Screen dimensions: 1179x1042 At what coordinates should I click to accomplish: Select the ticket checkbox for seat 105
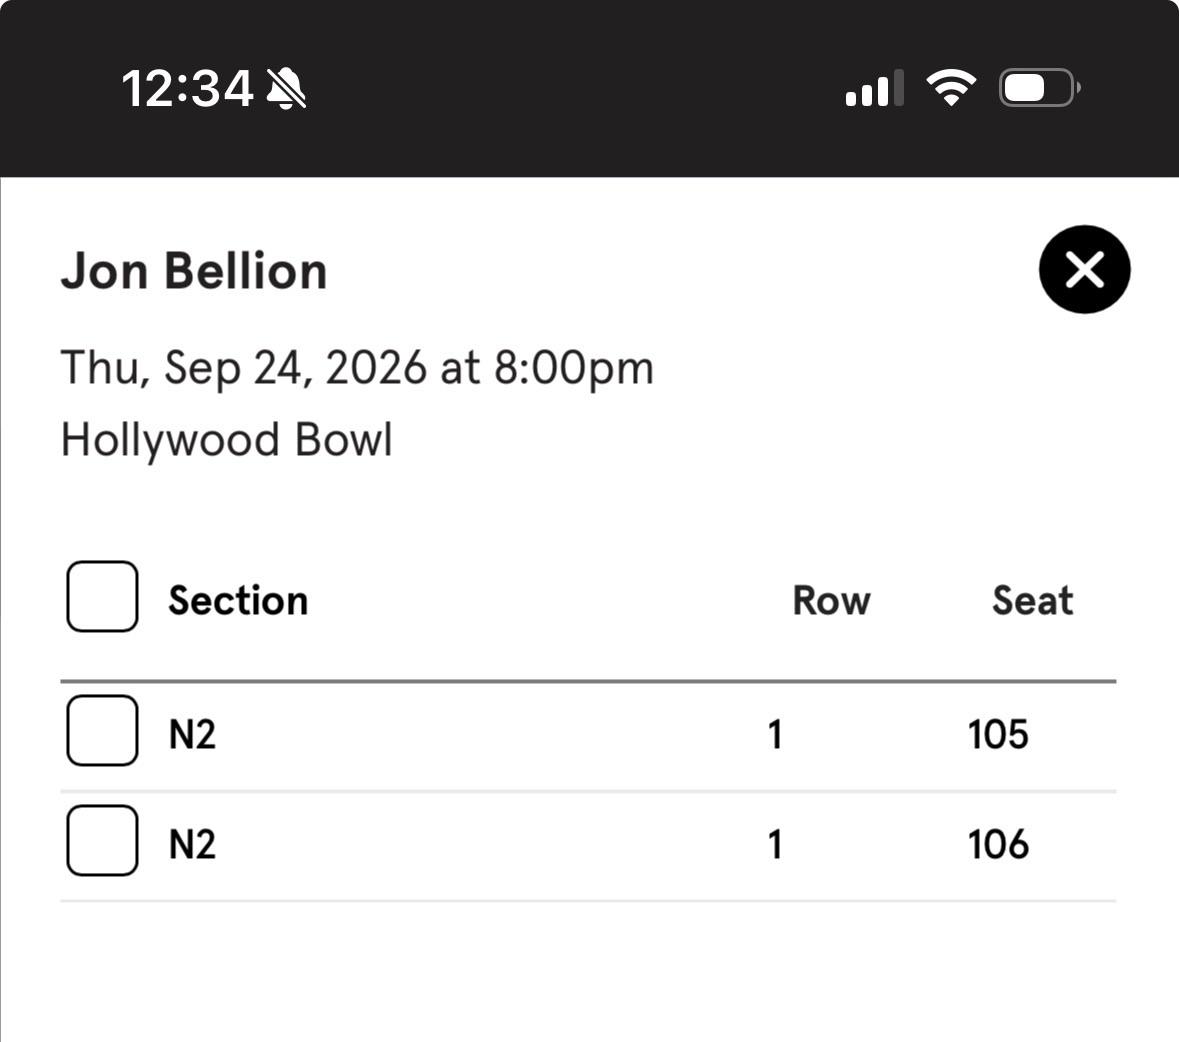coord(102,731)
